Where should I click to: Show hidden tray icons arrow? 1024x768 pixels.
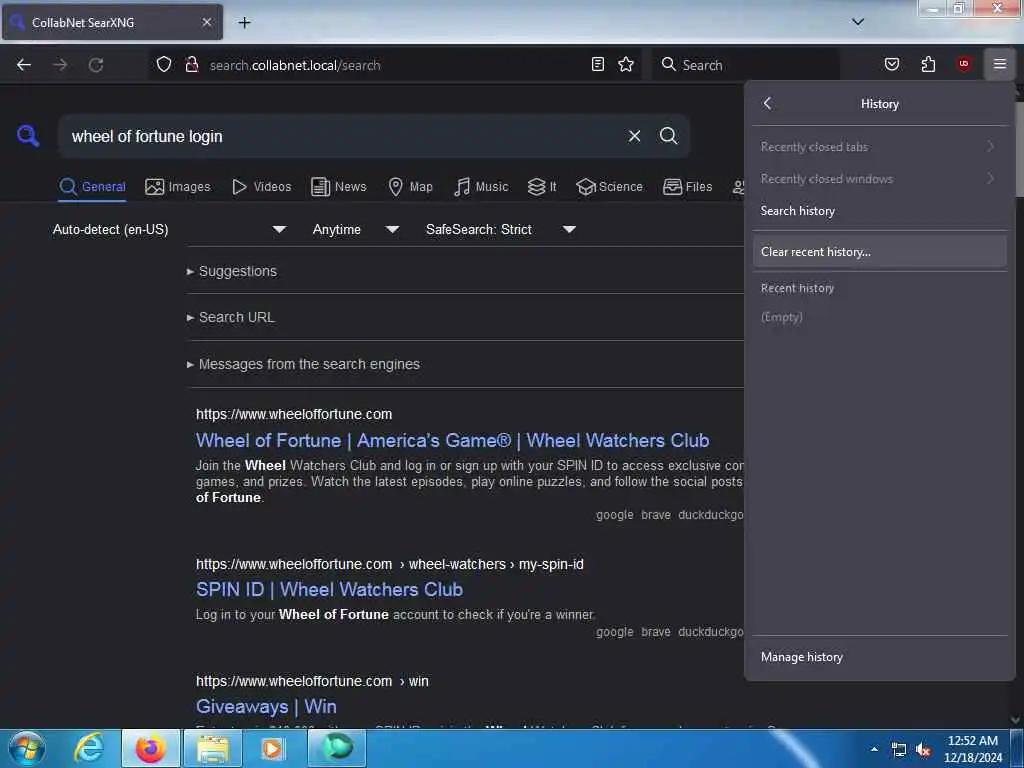(x=874, y=749)
